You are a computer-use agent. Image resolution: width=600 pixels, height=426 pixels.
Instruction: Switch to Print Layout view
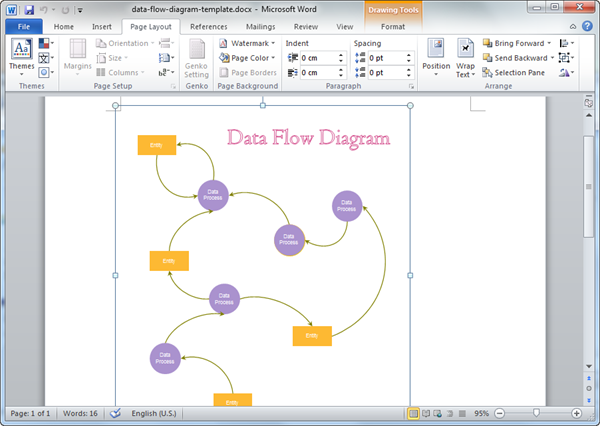tap(413, 413)
